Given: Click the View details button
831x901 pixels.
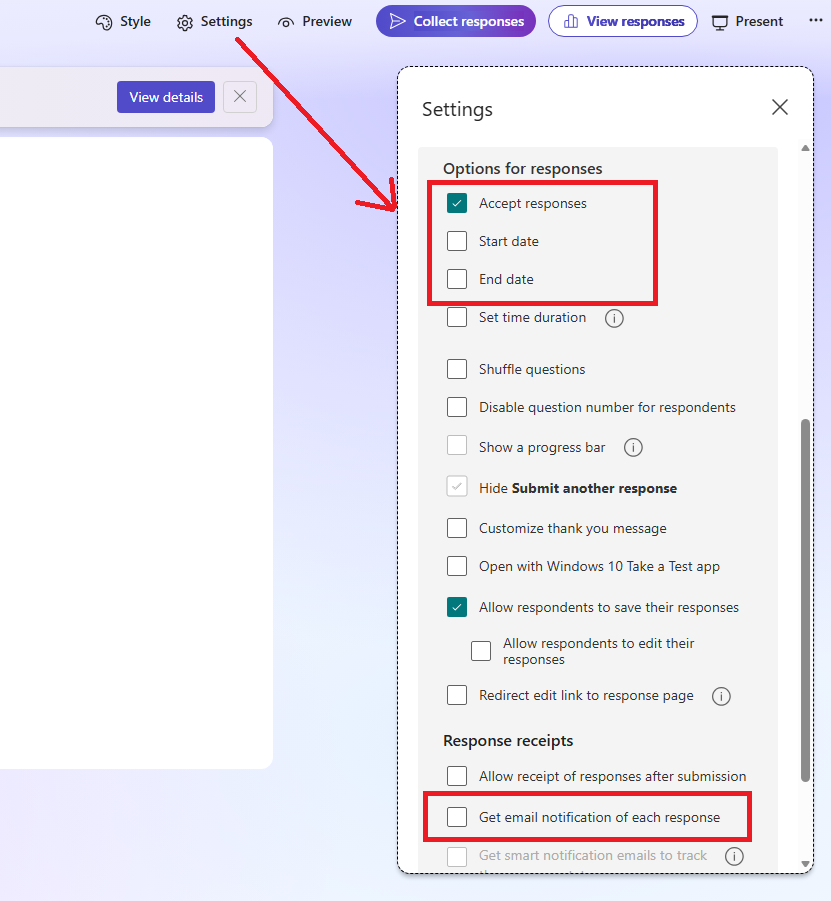Looking at the screenshot, I should (x=166, y=97).
